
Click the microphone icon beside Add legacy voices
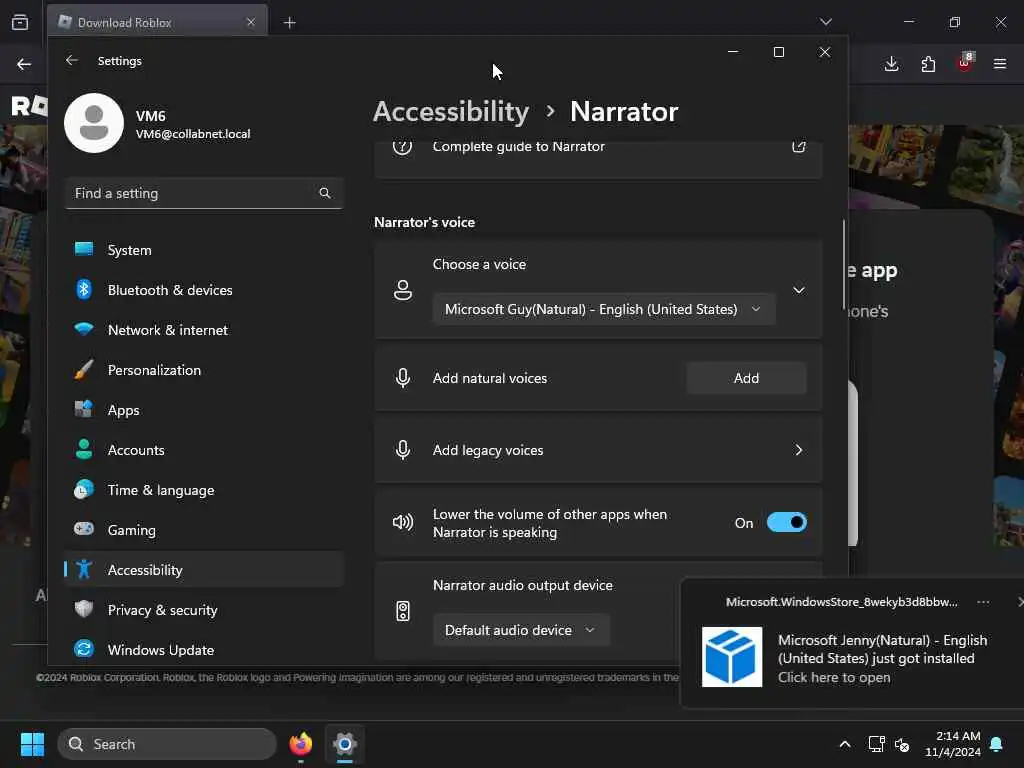[403, 450]
